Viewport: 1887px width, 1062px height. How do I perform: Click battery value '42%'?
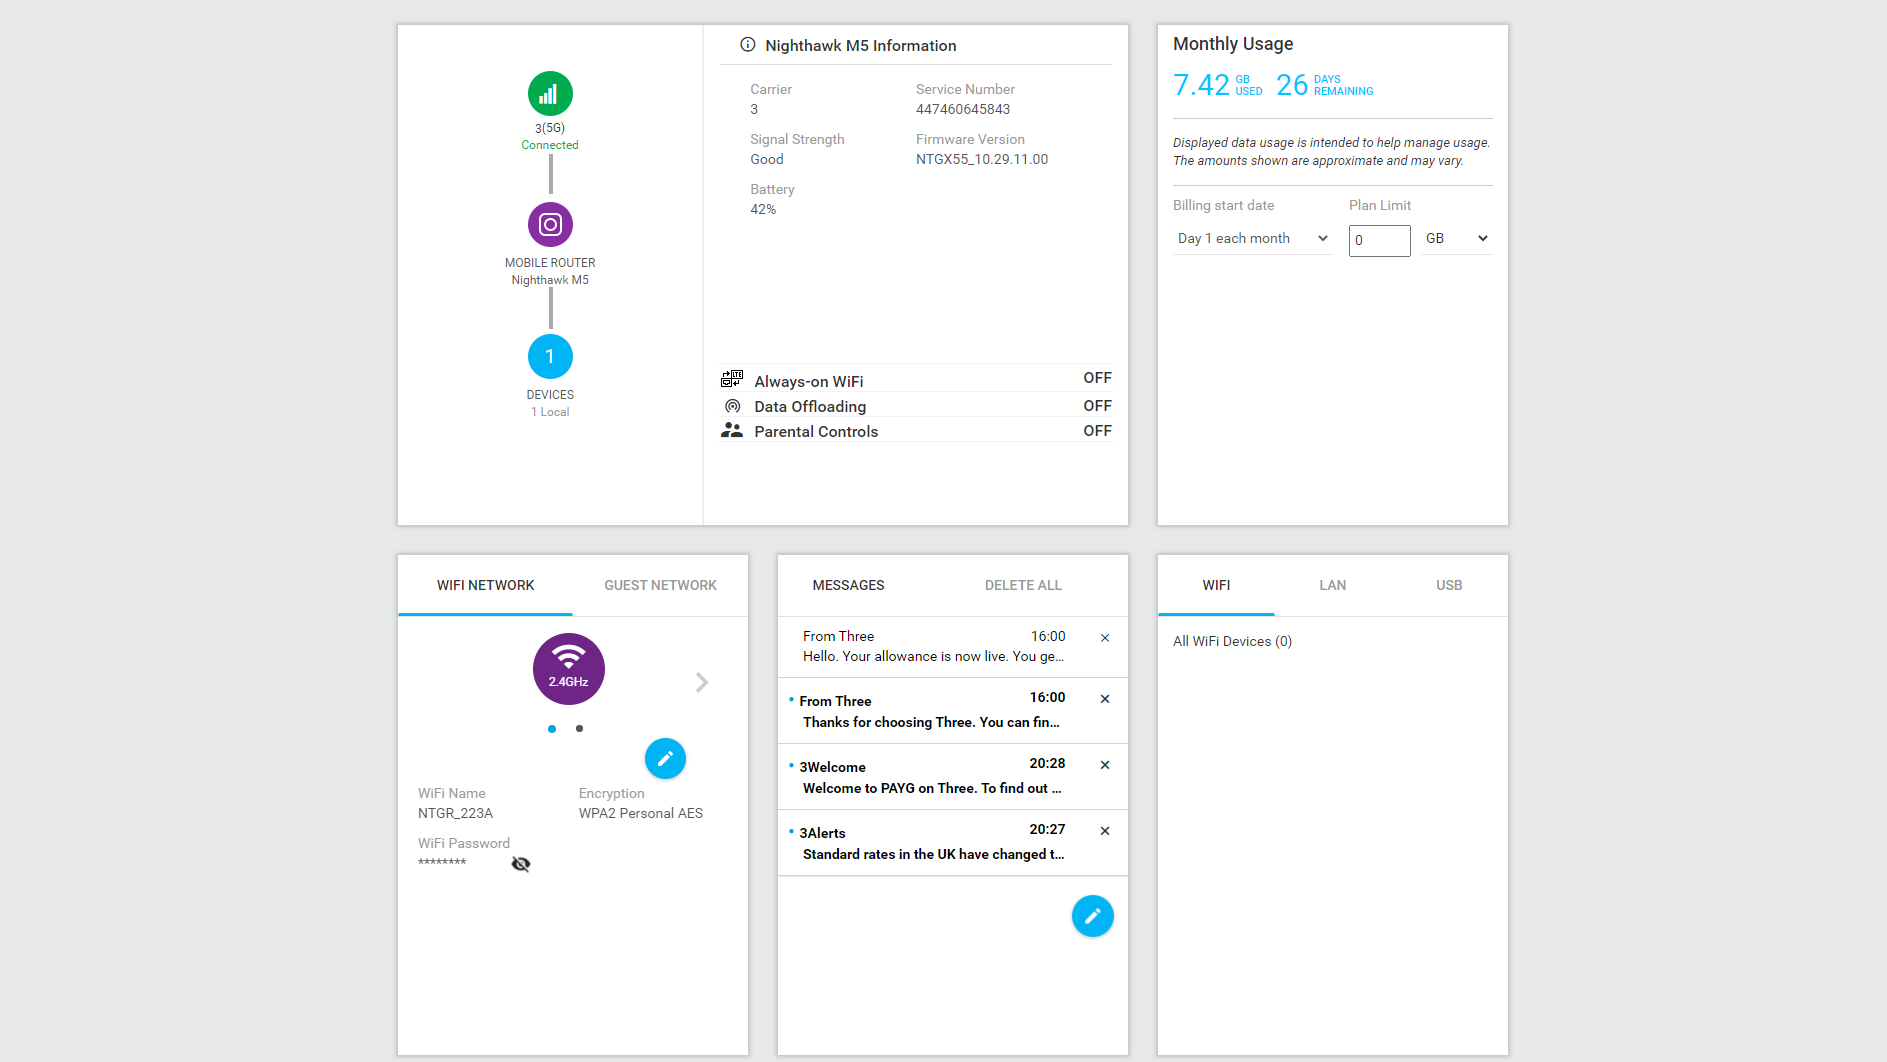pos(763,210)
